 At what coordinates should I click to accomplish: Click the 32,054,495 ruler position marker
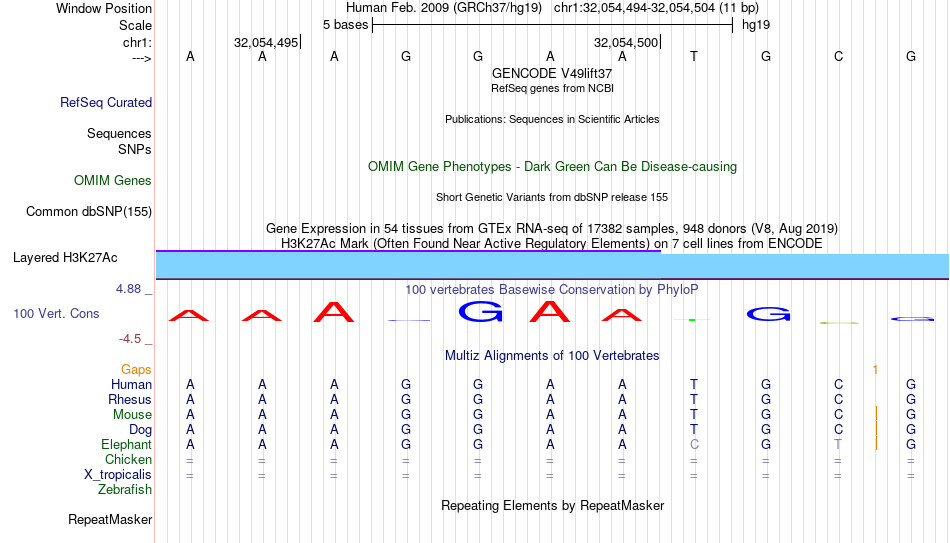(266, 42)
